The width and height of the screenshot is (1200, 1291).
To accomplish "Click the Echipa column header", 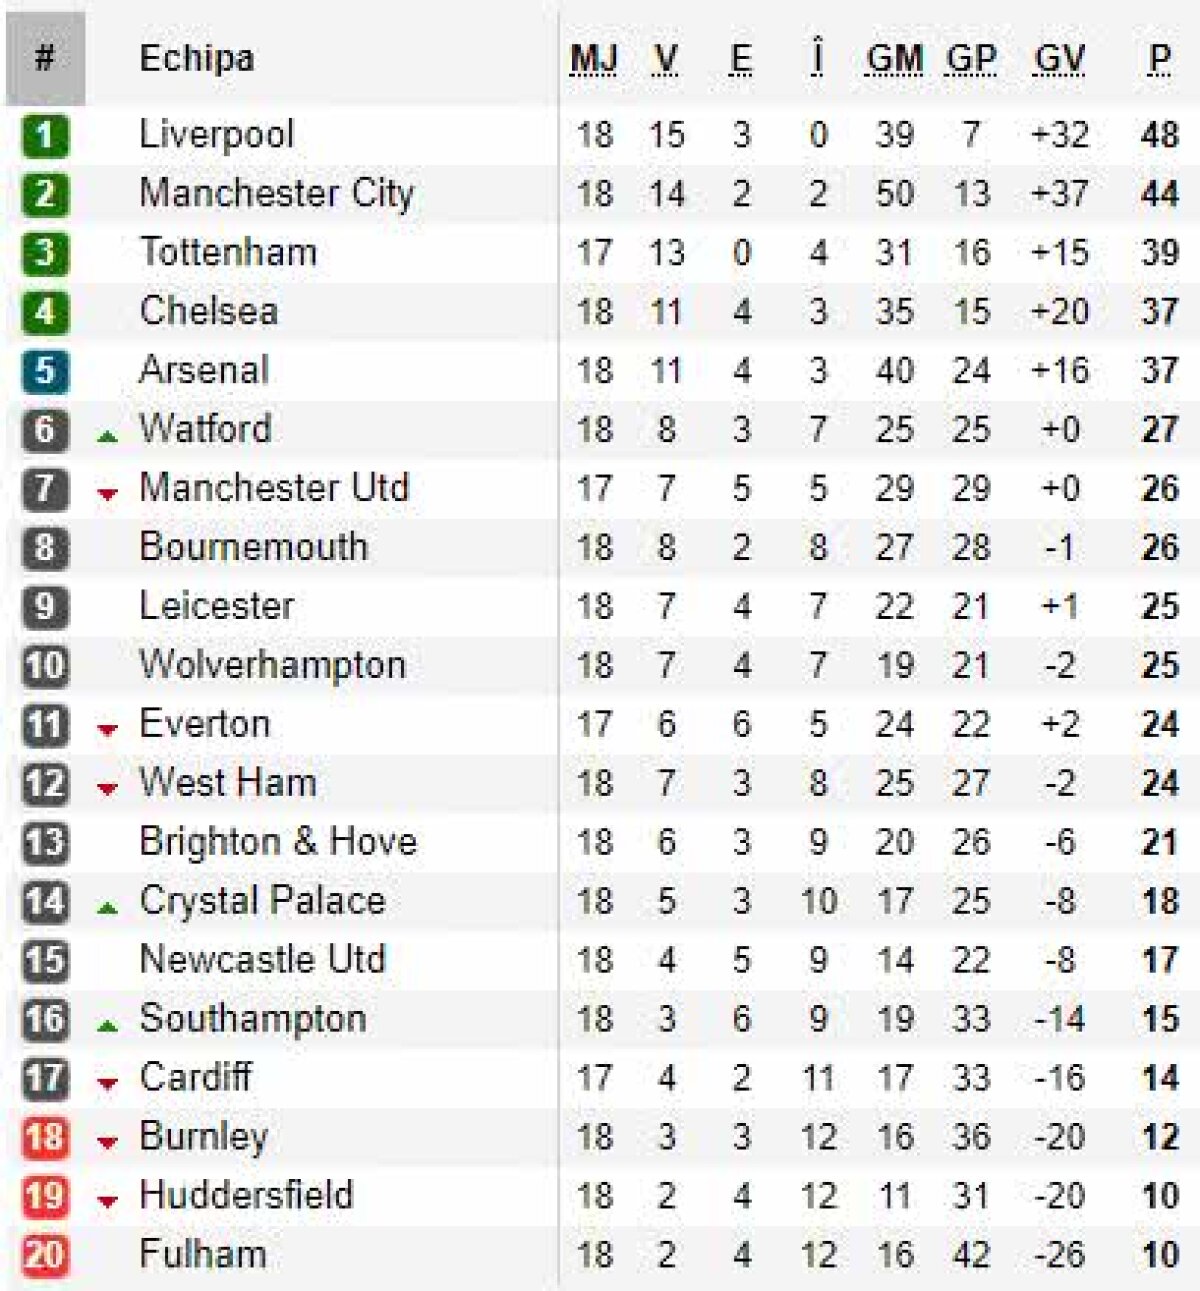I will click(196, 59).
